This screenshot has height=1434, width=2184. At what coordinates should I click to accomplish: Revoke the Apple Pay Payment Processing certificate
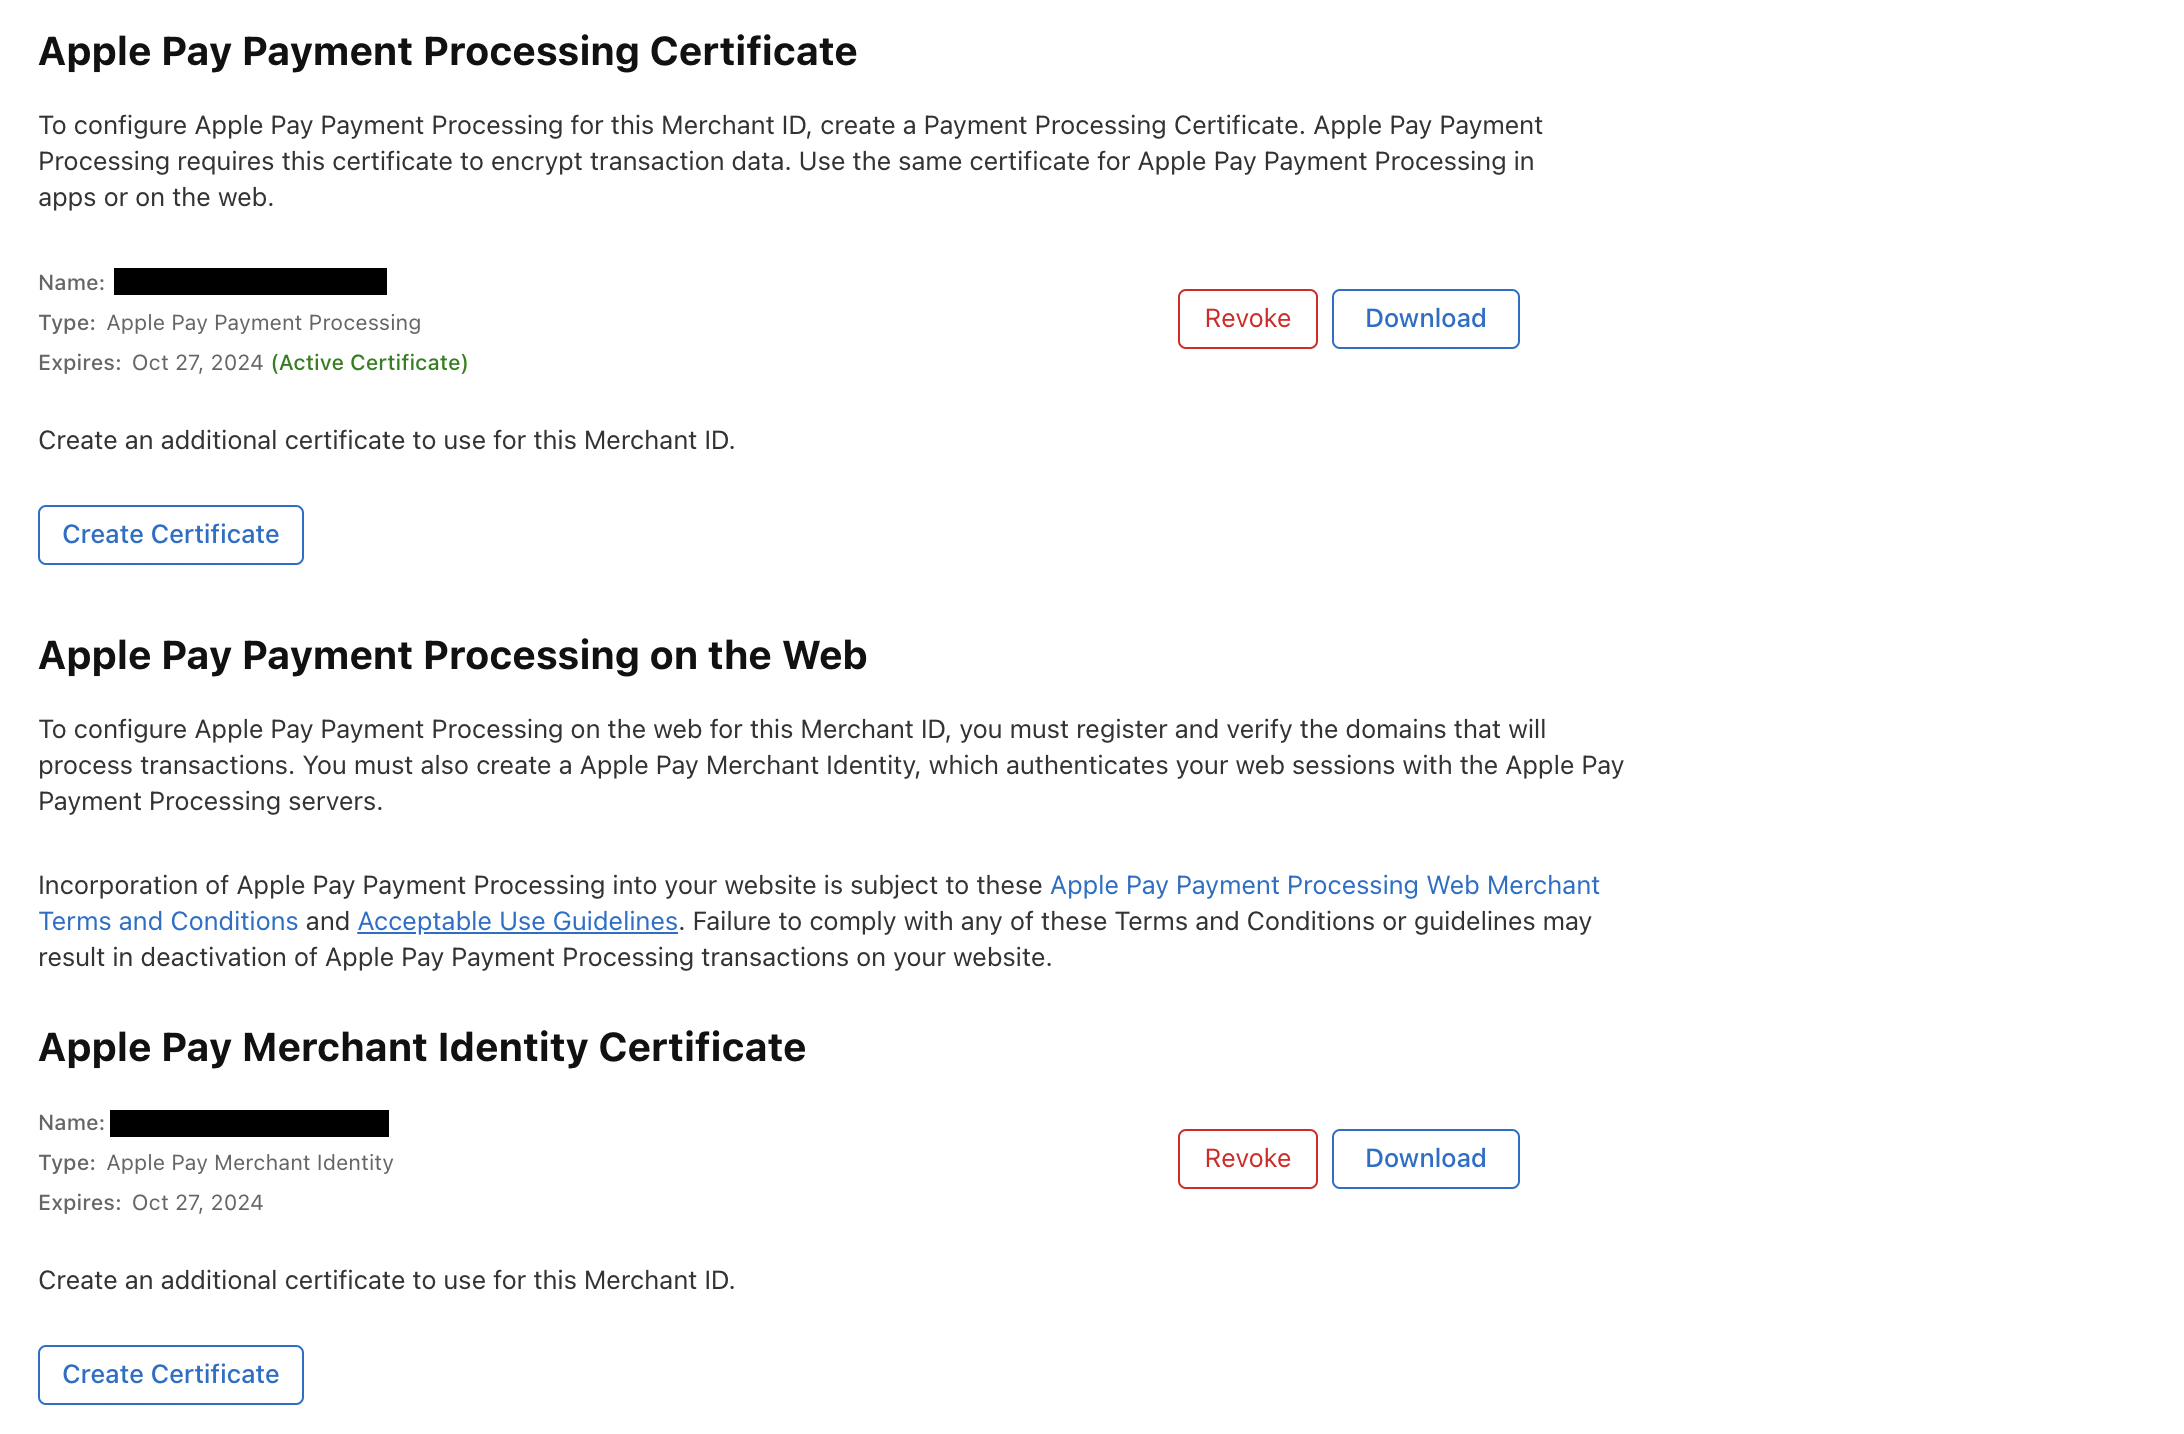click(1247, 319)
